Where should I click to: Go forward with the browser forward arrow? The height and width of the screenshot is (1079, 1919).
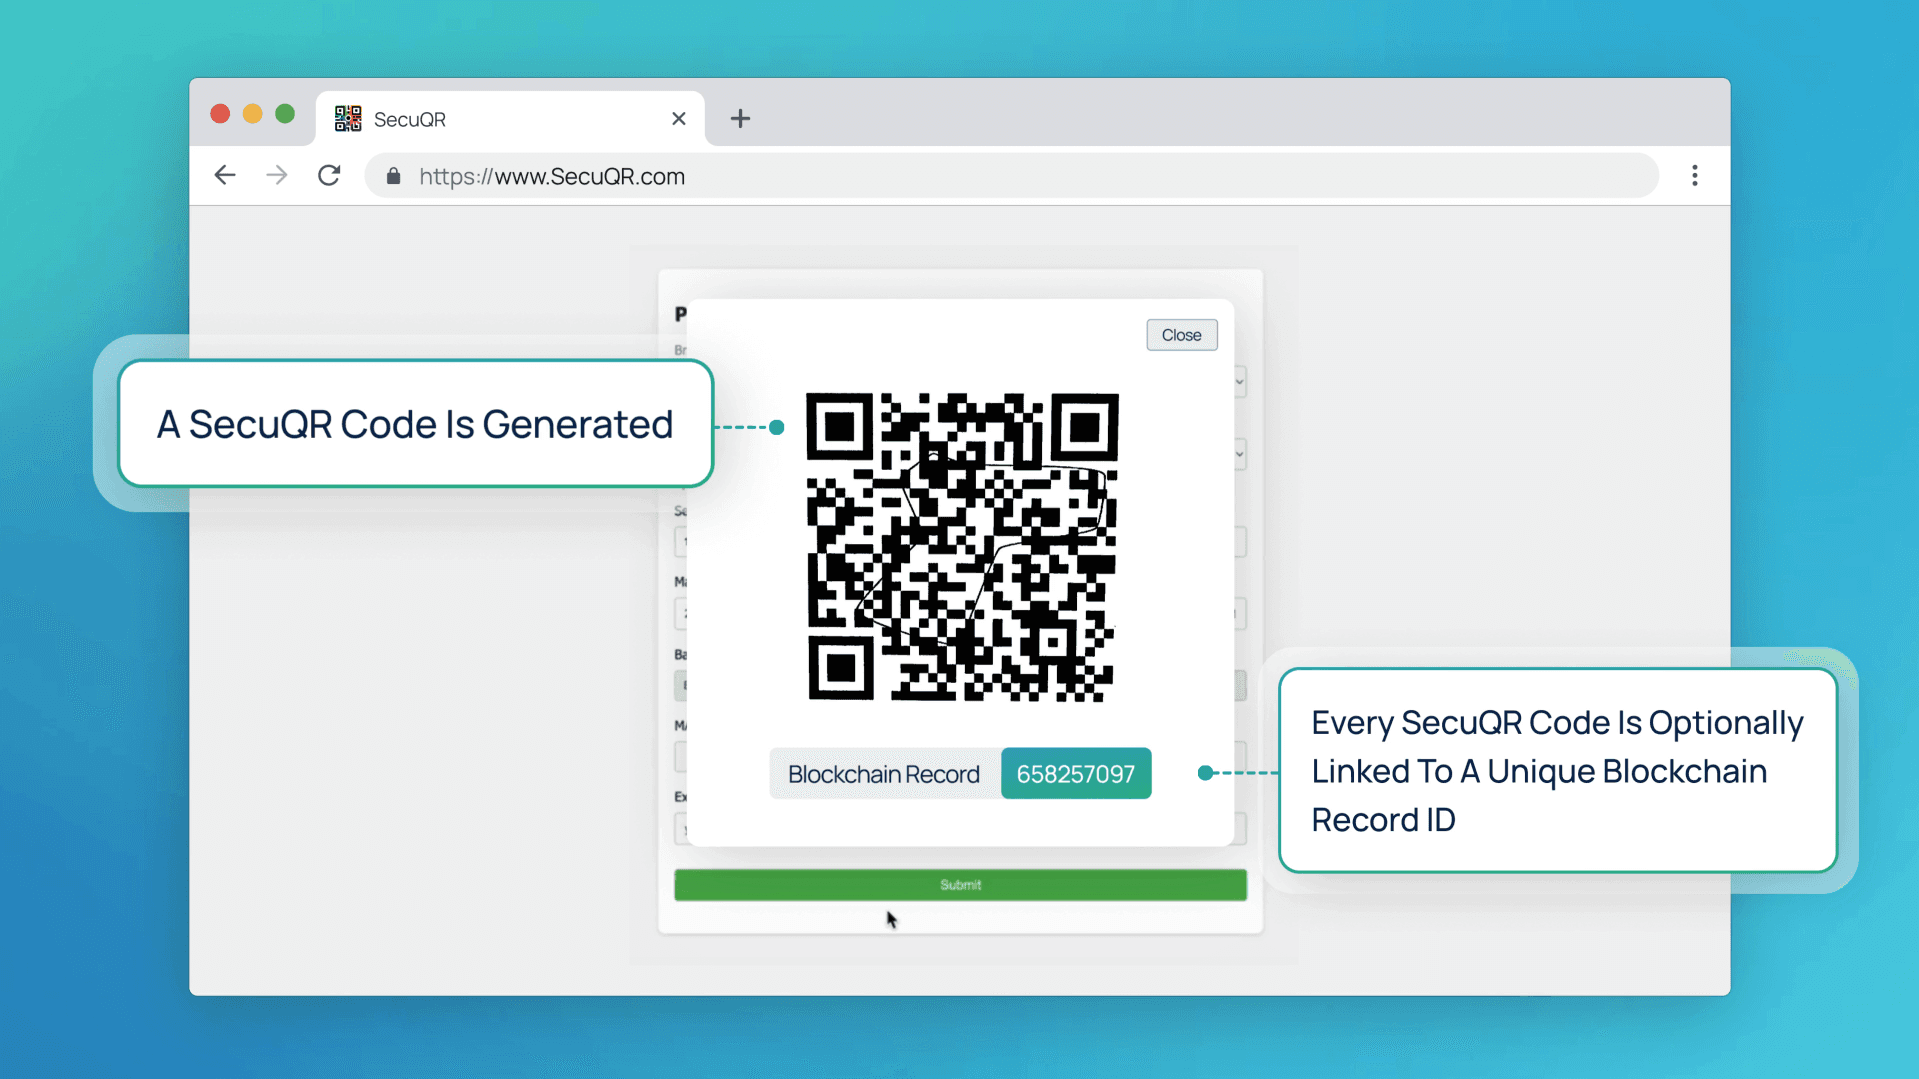coord(277,176)
